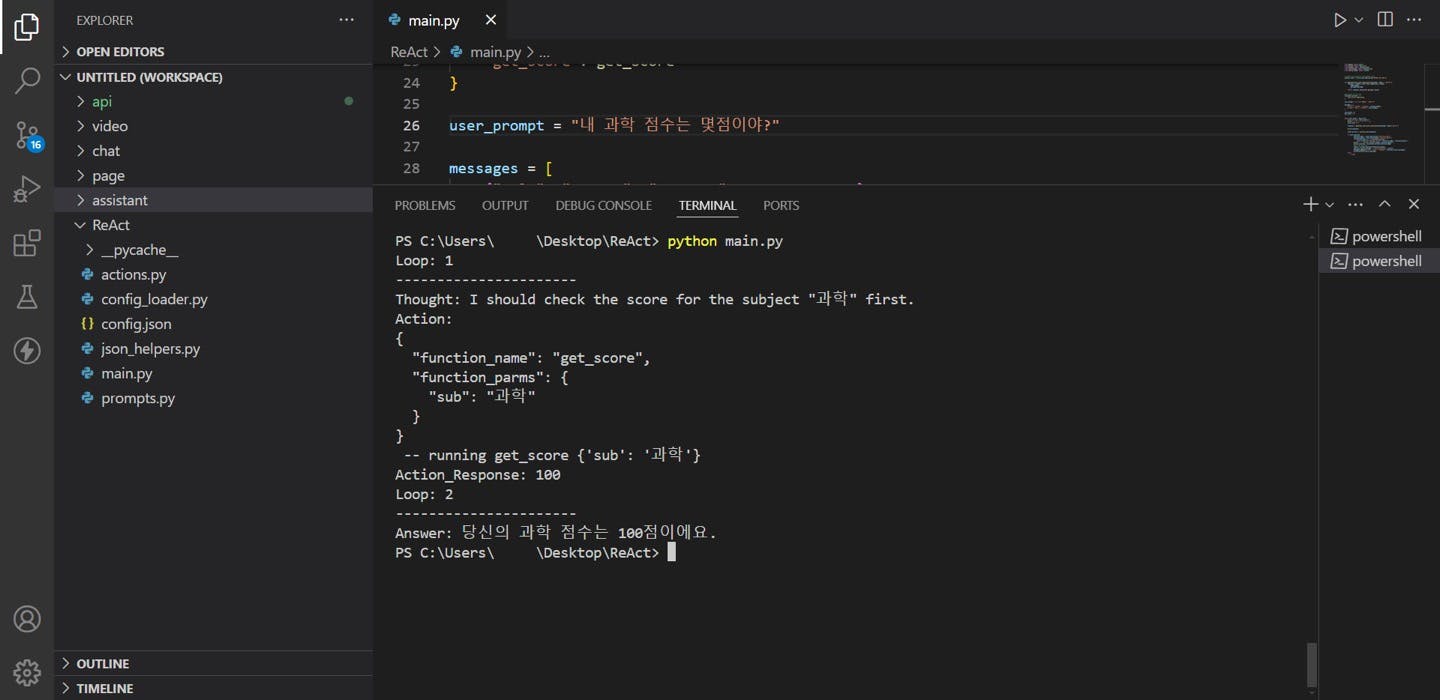Open json_helpers.py file

214,349
